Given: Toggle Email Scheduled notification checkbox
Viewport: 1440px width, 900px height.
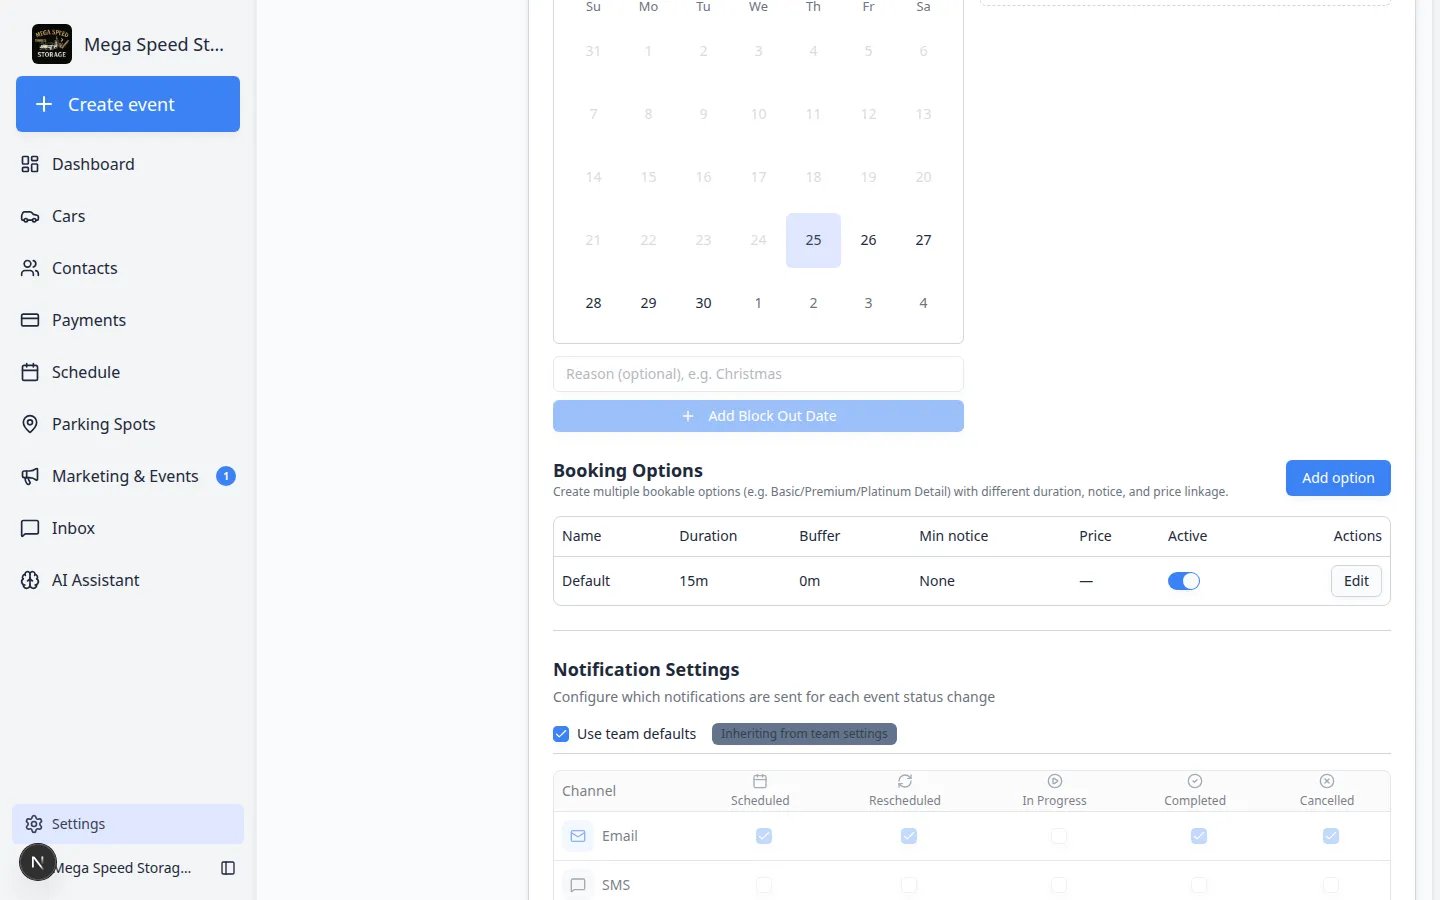Looking at the screenshot, I should coord(764,836).
